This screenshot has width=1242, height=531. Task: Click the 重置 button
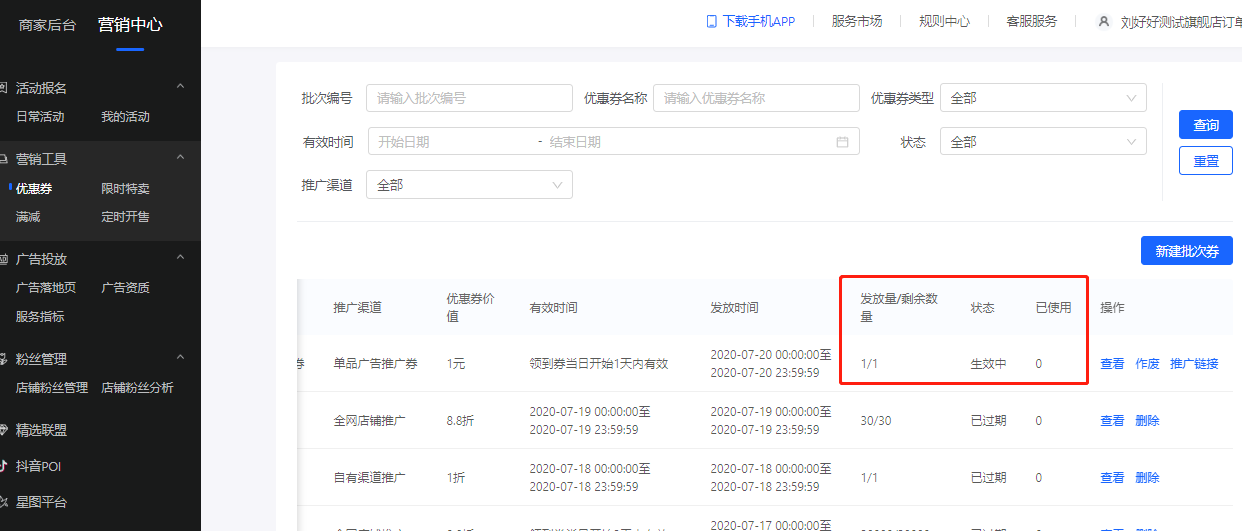(1206, 161)
